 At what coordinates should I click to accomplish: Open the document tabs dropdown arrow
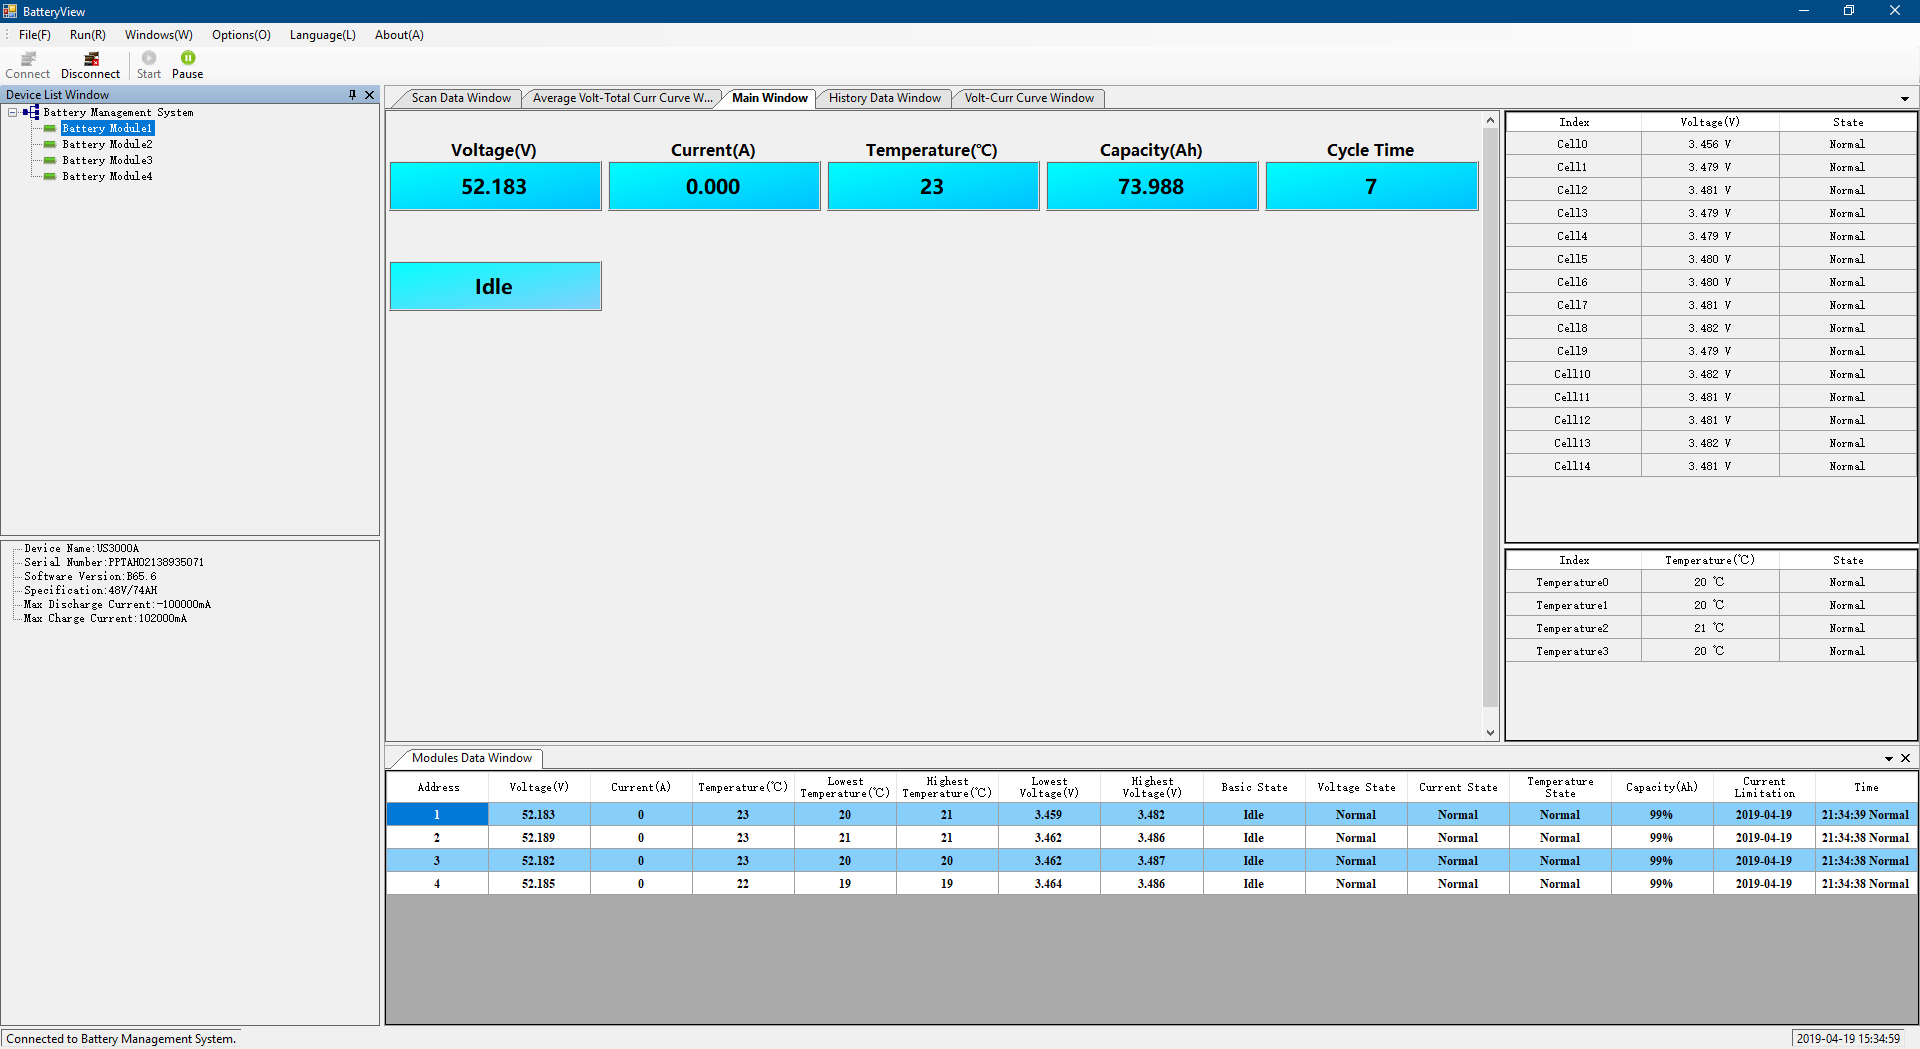1904,99
